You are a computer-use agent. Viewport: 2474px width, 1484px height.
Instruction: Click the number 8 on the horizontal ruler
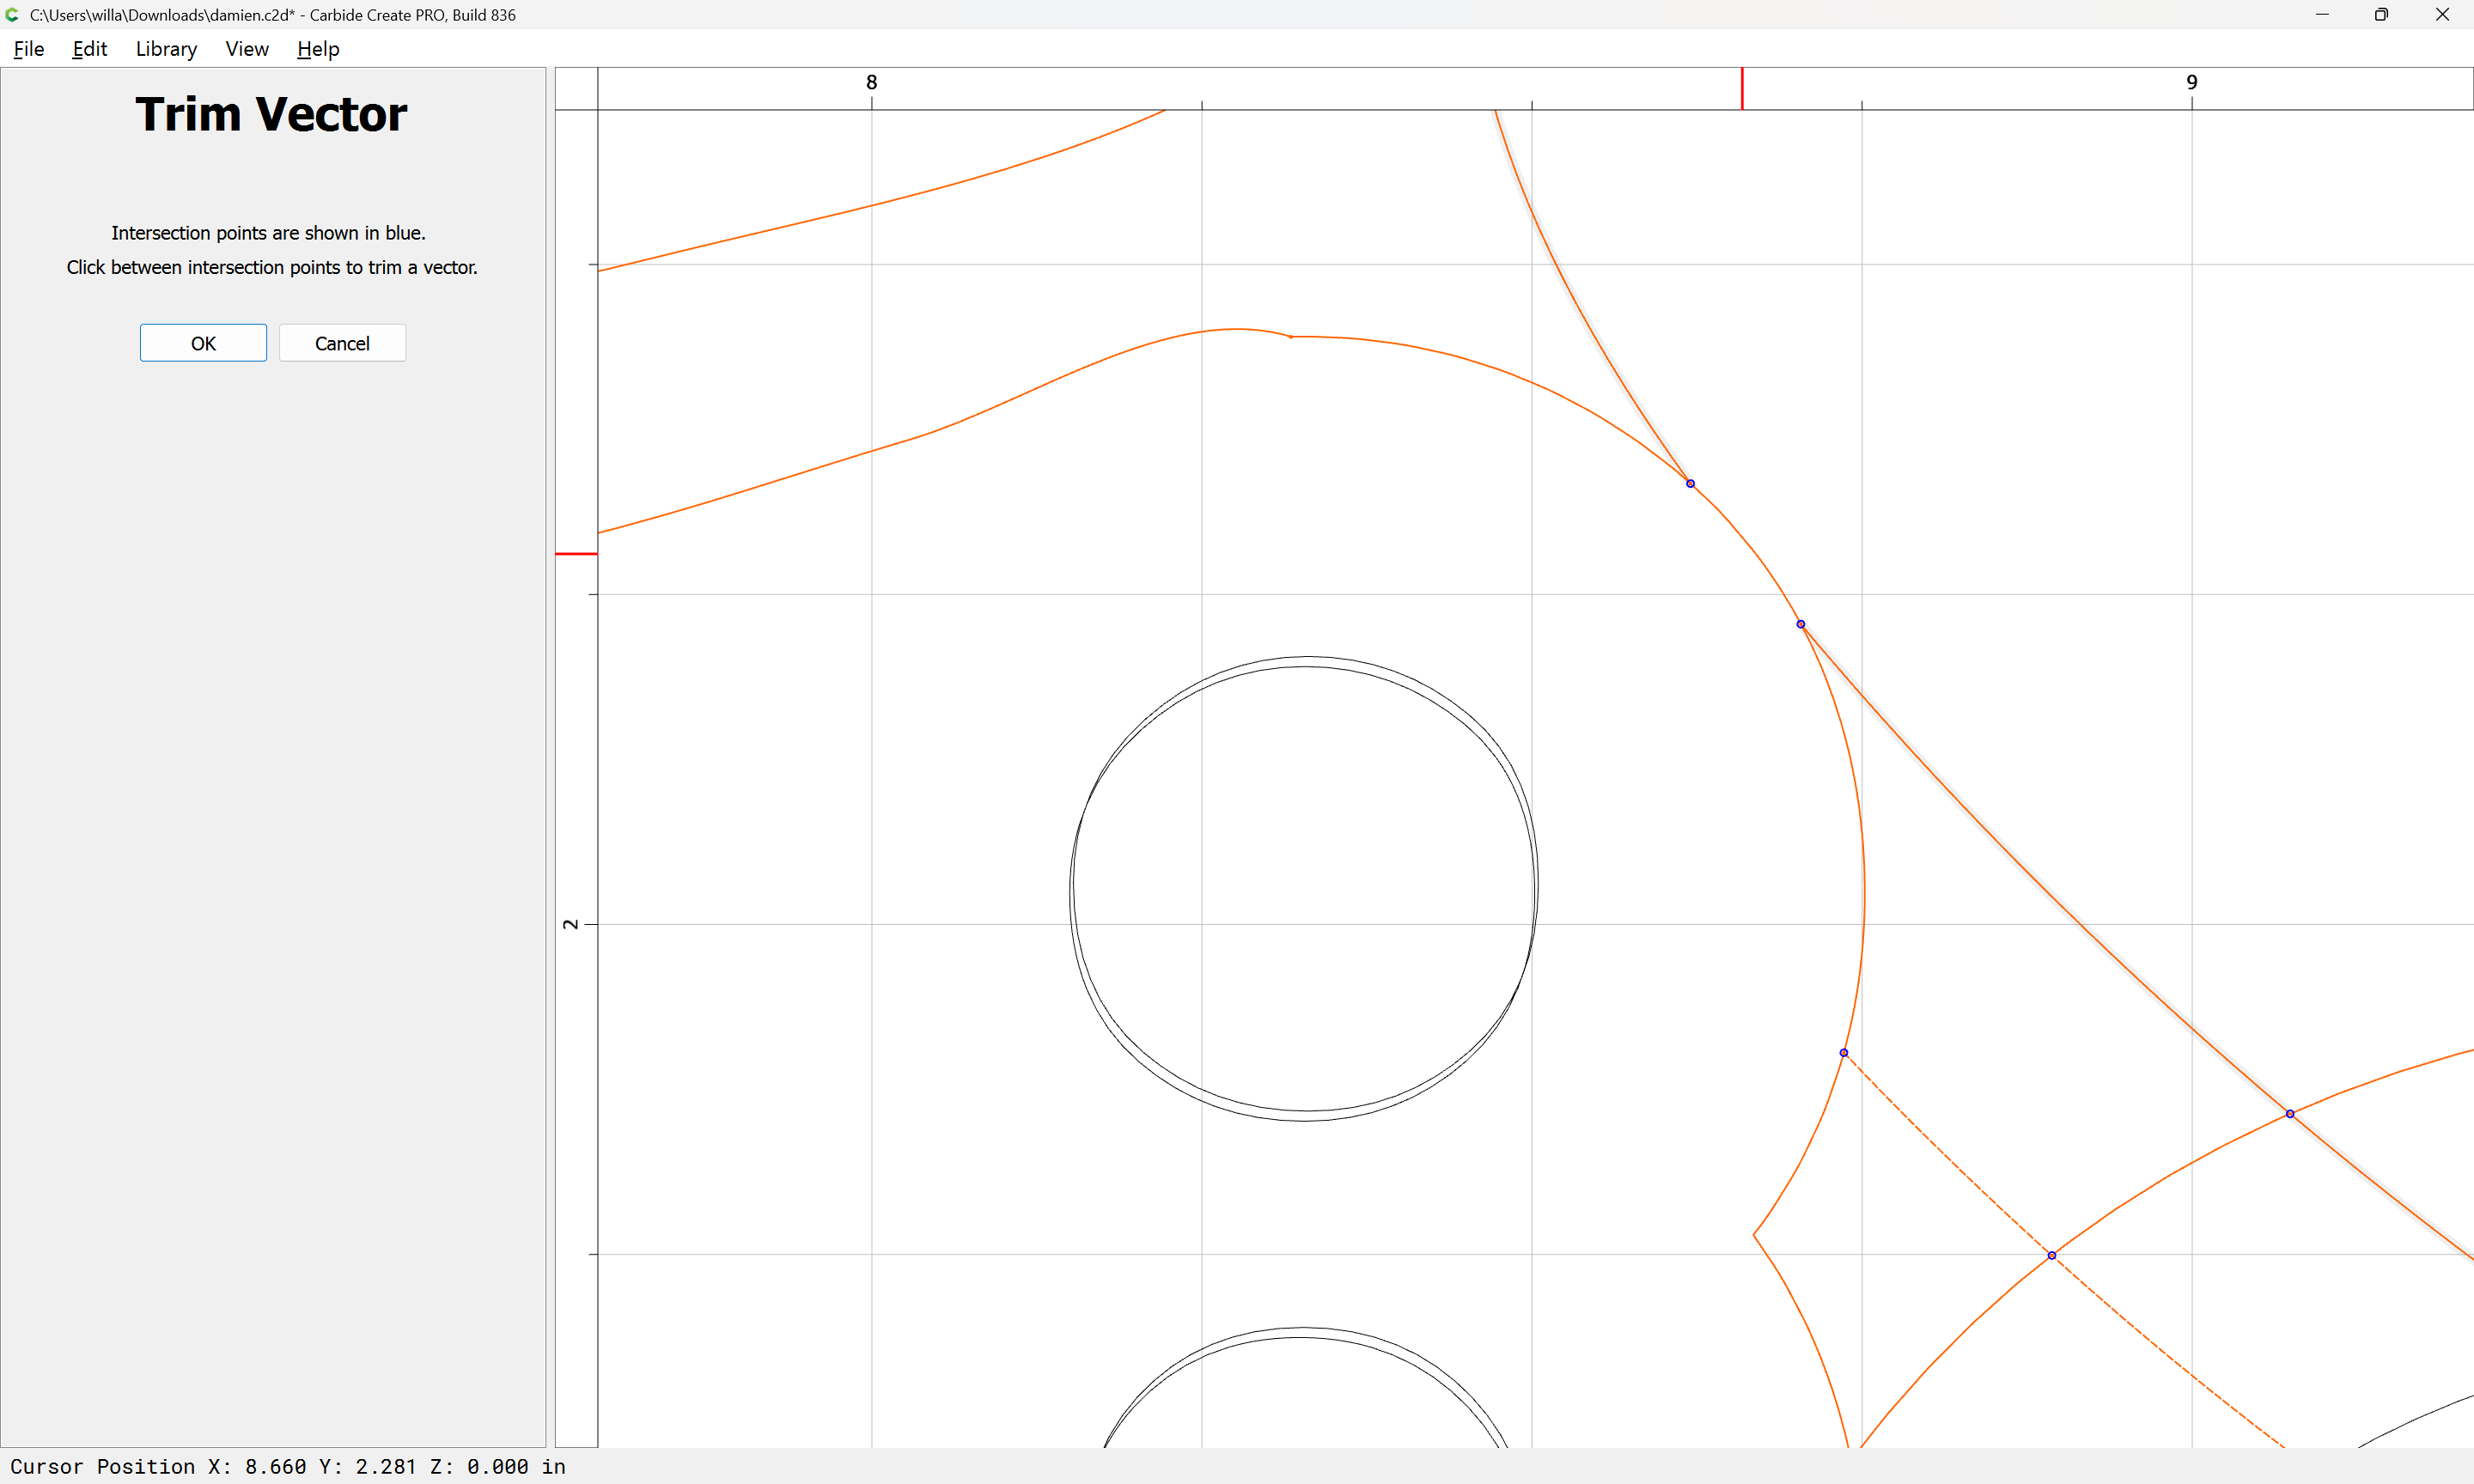871,82
